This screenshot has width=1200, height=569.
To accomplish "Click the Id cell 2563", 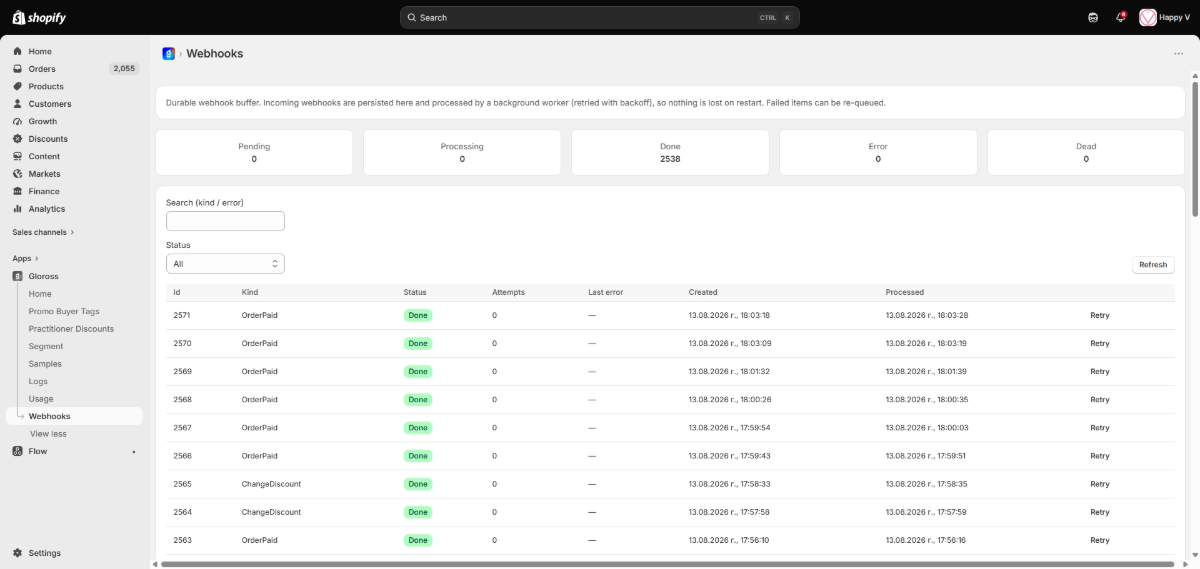I will tap(183, 540).
